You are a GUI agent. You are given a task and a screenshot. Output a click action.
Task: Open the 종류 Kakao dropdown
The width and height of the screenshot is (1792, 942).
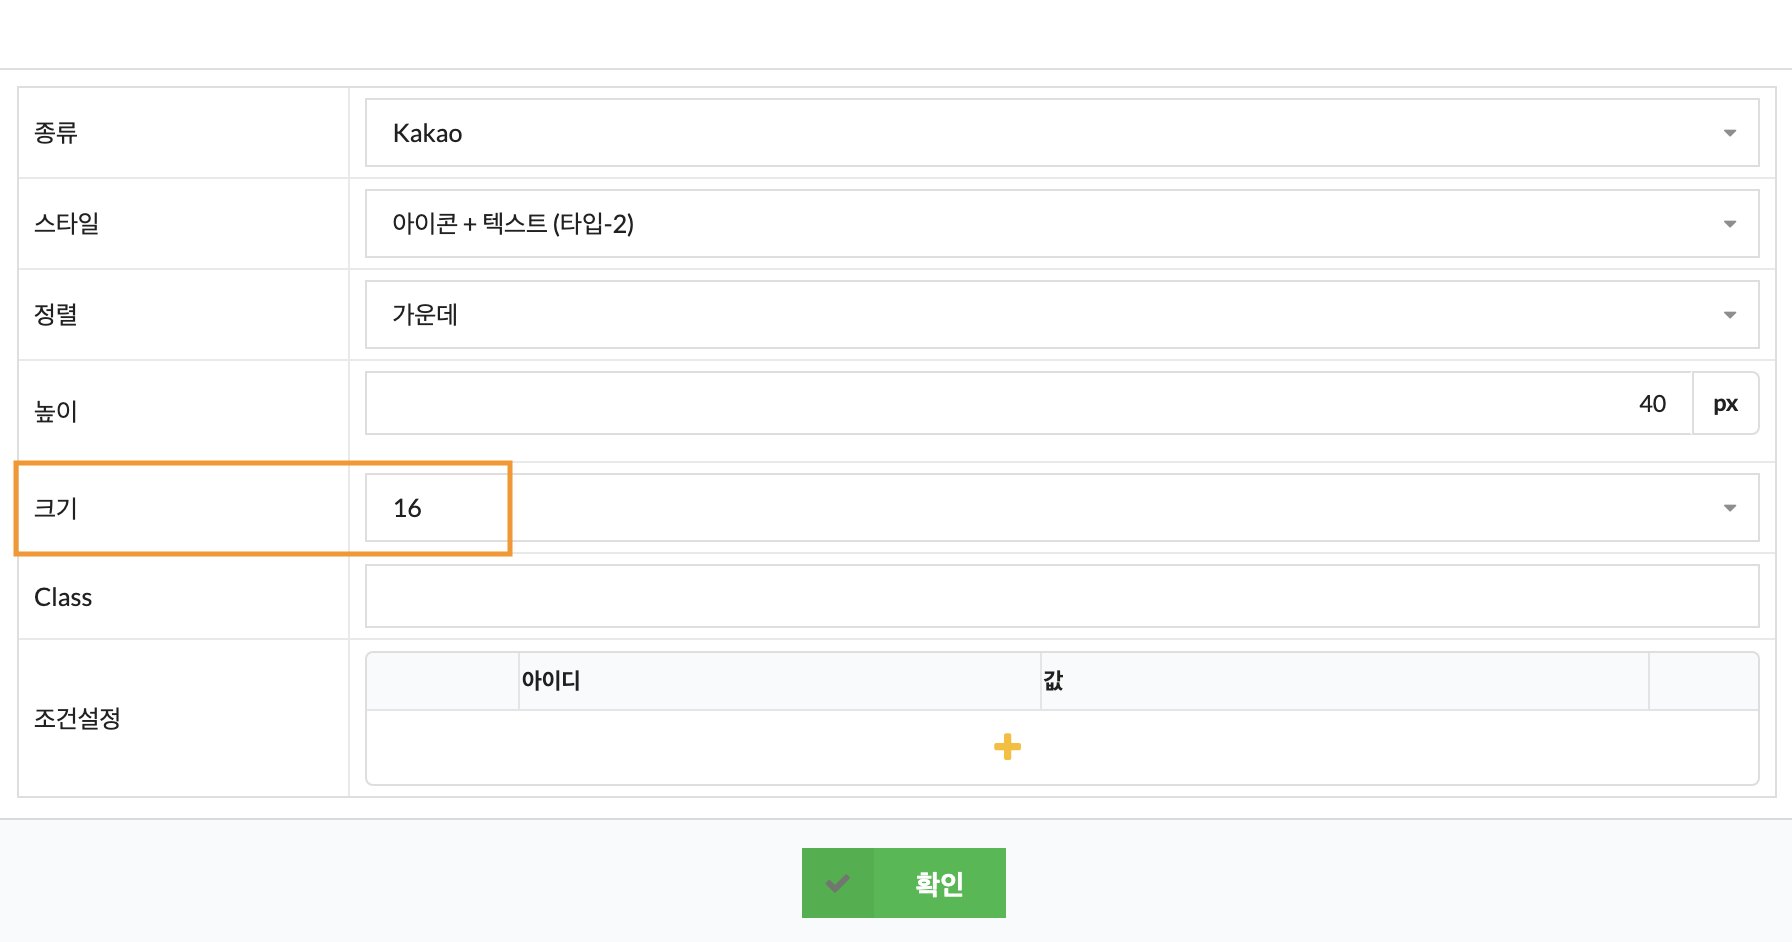pyautogui.click(x=1060, y=133)
